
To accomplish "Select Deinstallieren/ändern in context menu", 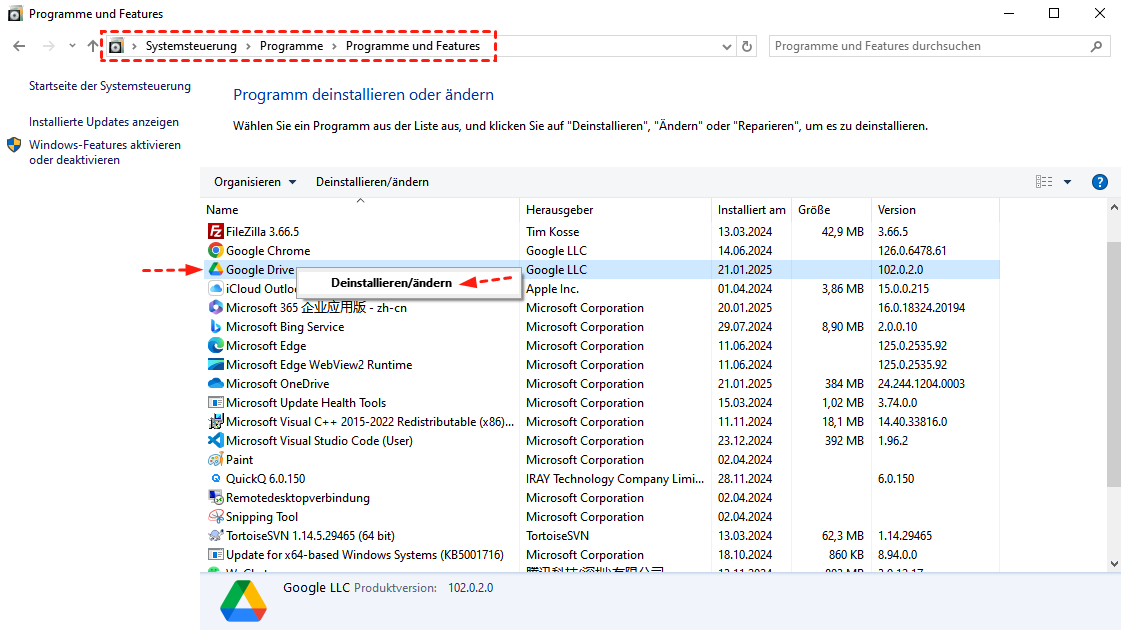I will pyautogui.click(x=391, y=282).
